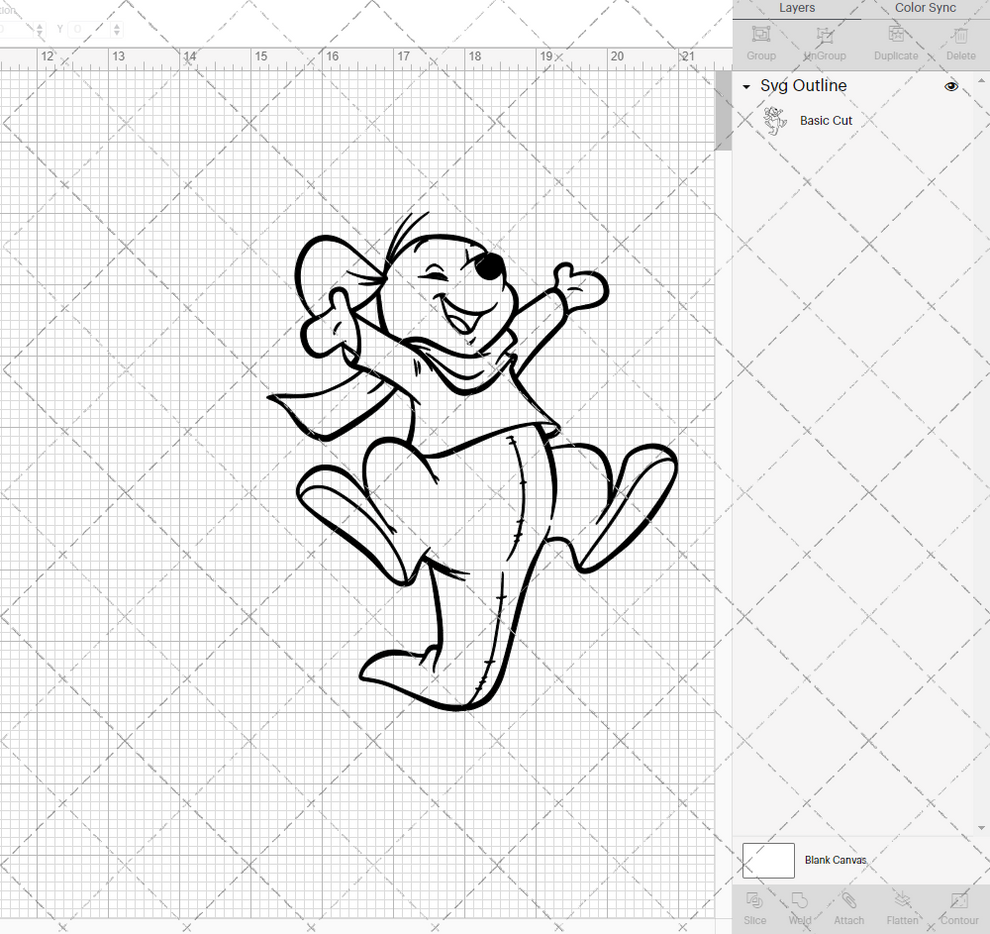Switch to the Layers tab
The height and width of the screenshot is (934, 990).
(x=797, y=8)
